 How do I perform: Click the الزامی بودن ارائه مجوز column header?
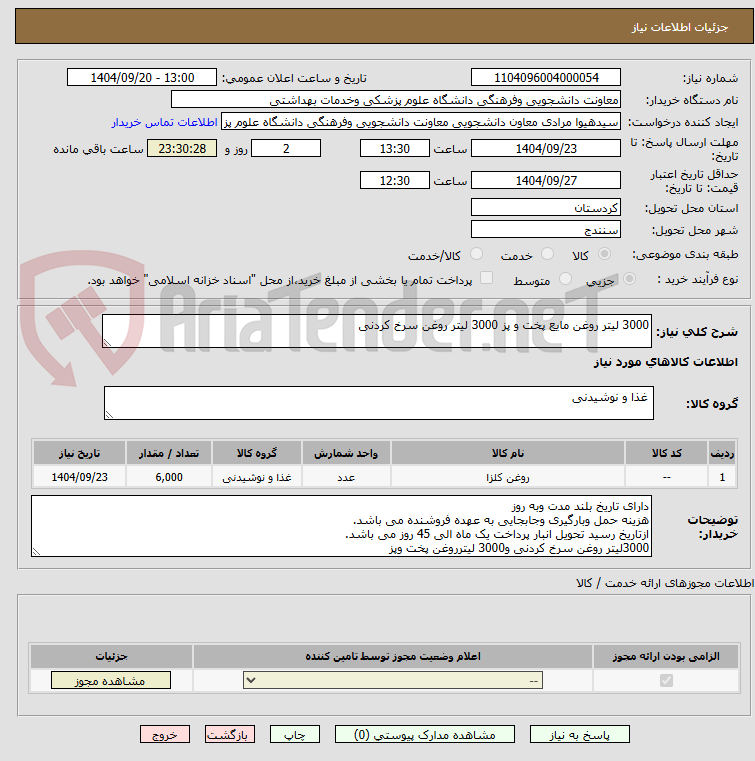[666, 656]
